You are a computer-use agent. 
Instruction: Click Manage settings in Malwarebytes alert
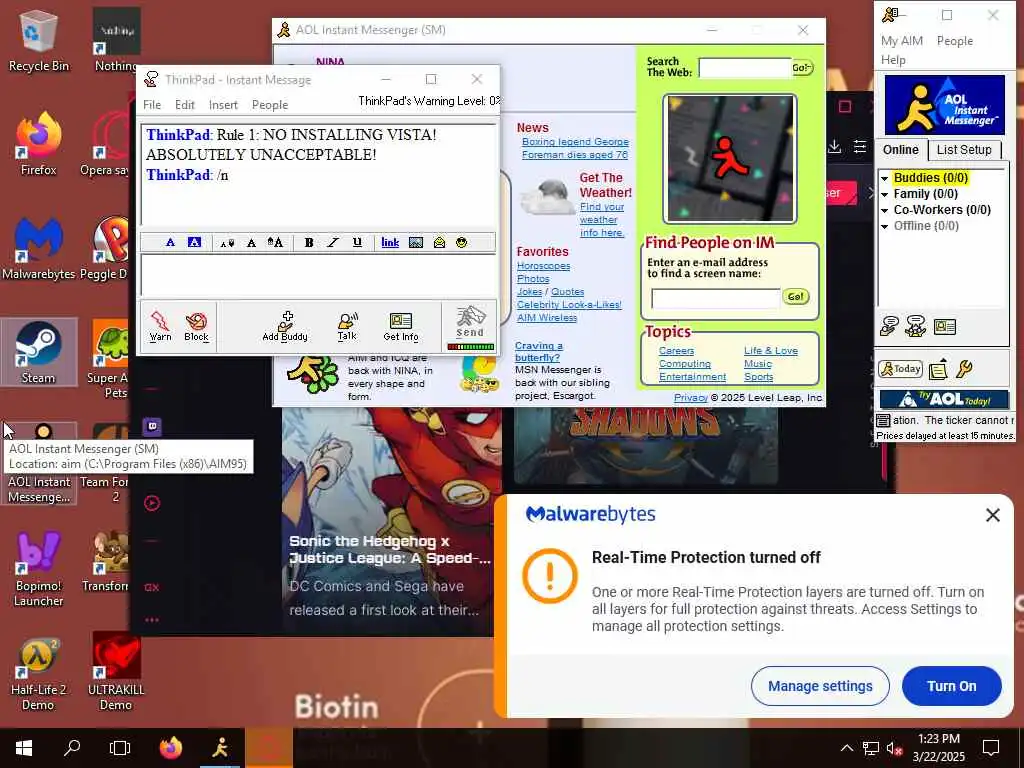pyautogui.click(x=820, y=686)
